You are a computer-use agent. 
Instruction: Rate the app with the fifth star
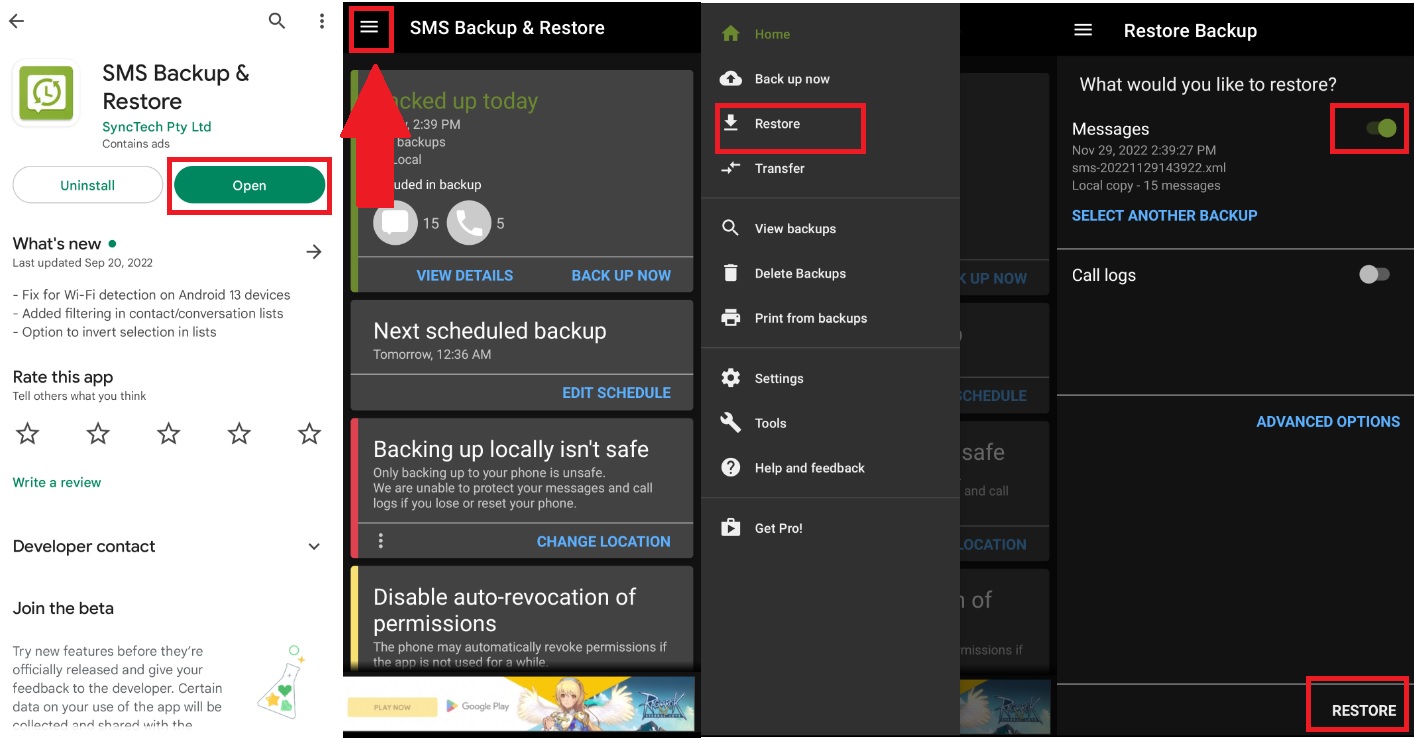(310, 434)
